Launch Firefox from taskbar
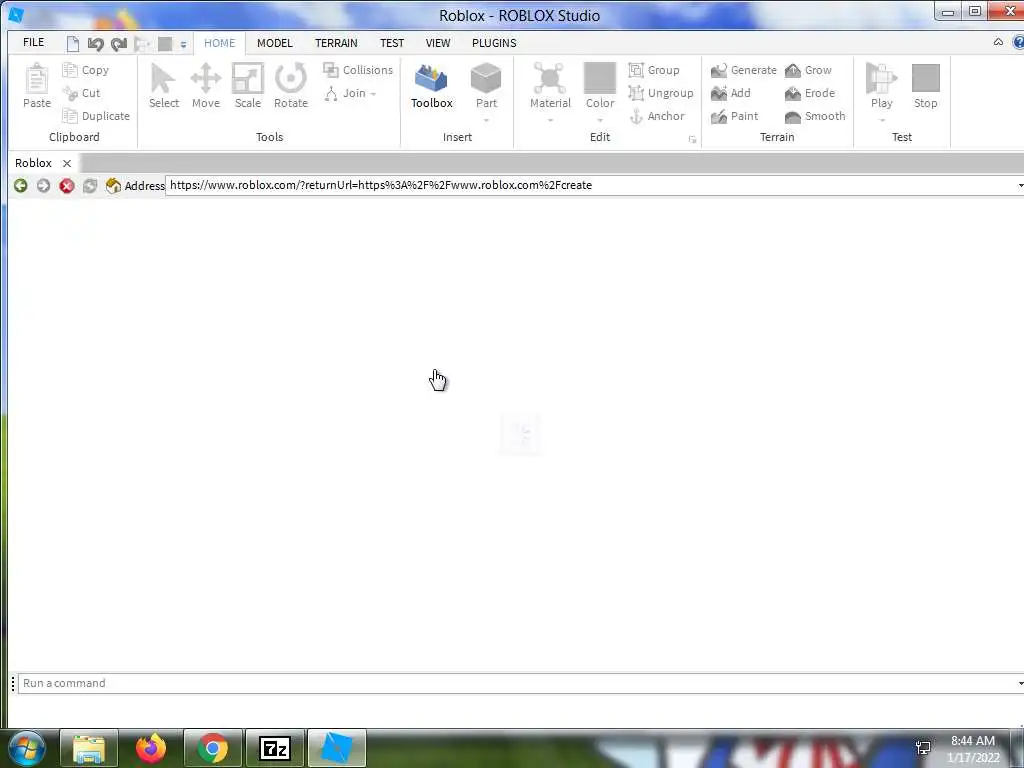The image size is (1024, 768). coord(151,748)
